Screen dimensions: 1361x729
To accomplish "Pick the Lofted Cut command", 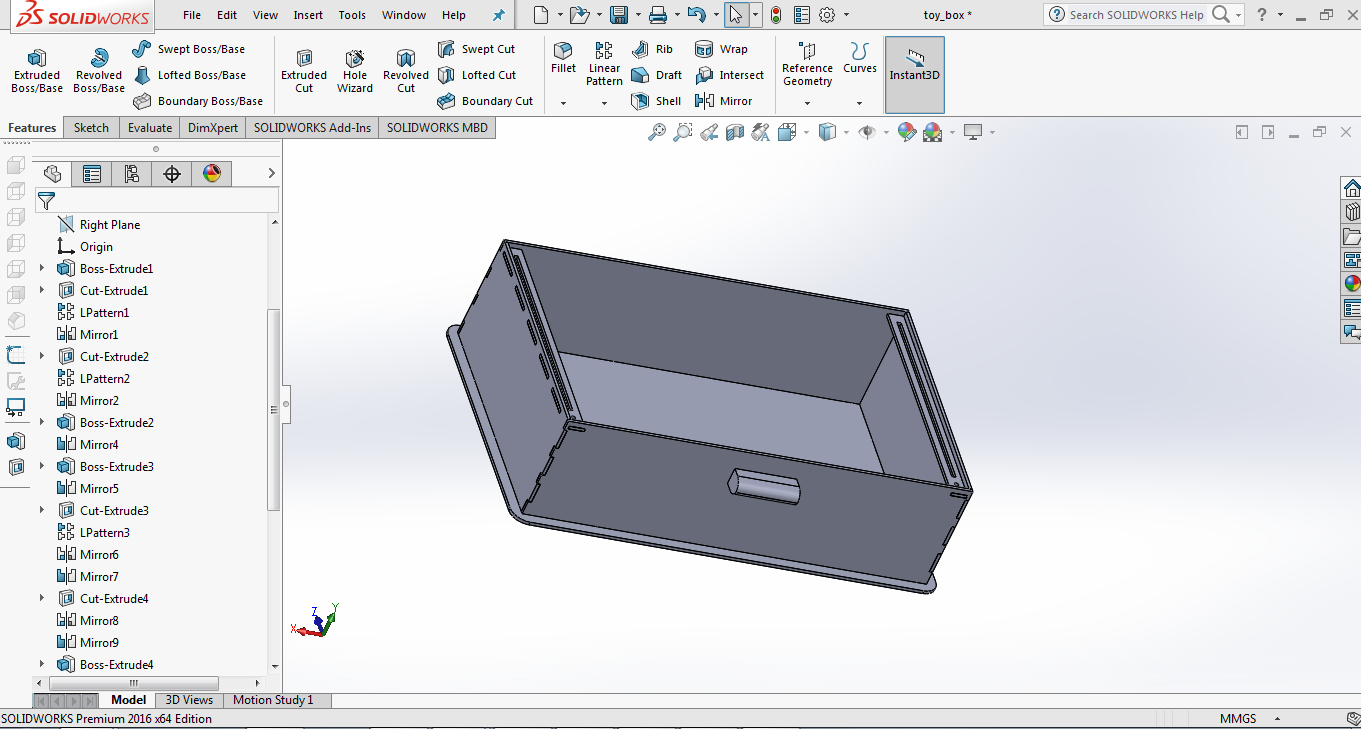I will (477, 75).
